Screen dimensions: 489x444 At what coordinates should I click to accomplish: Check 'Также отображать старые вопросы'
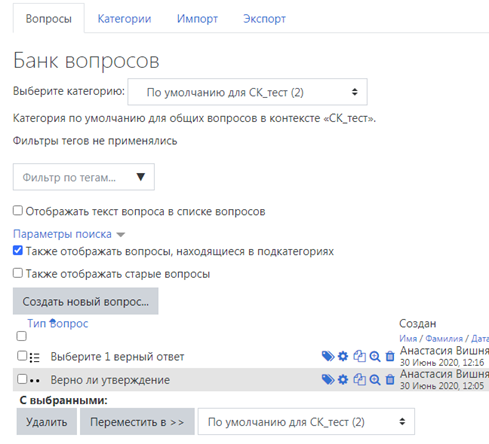(x=18, y=273)
